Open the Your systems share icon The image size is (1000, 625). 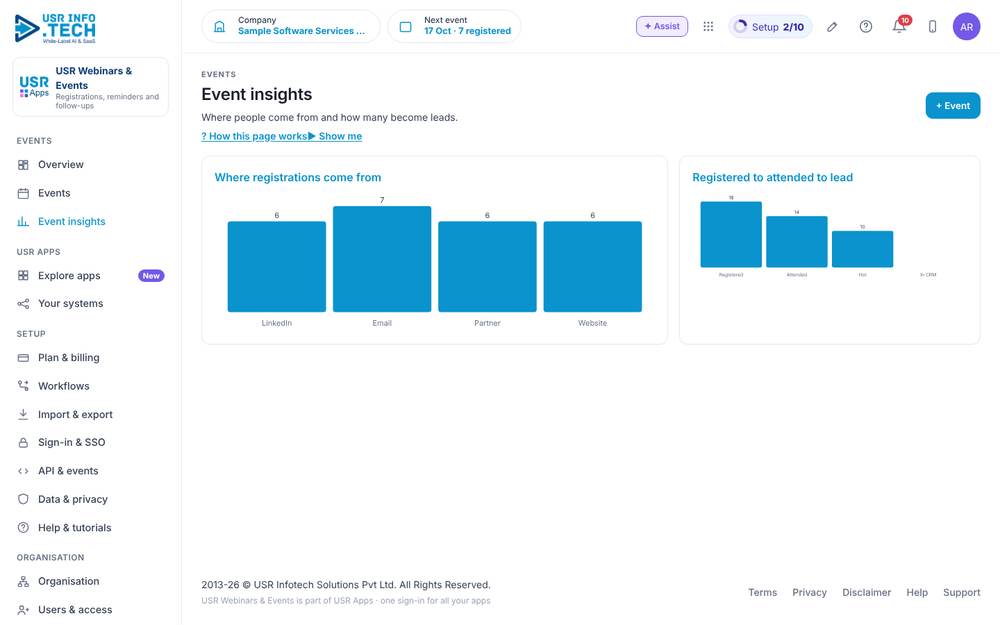[x=23, y=304]
